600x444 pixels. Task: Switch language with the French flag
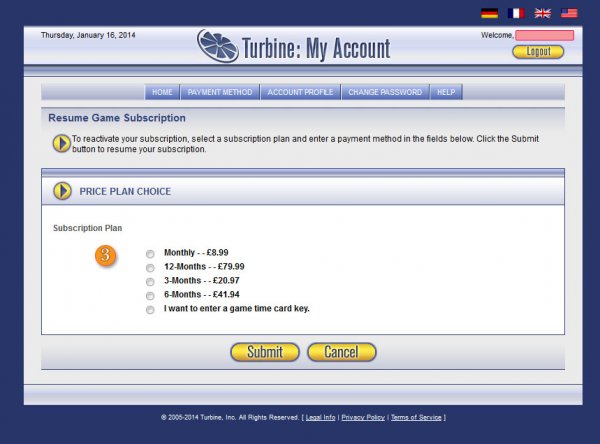click(x=516, y=13)
